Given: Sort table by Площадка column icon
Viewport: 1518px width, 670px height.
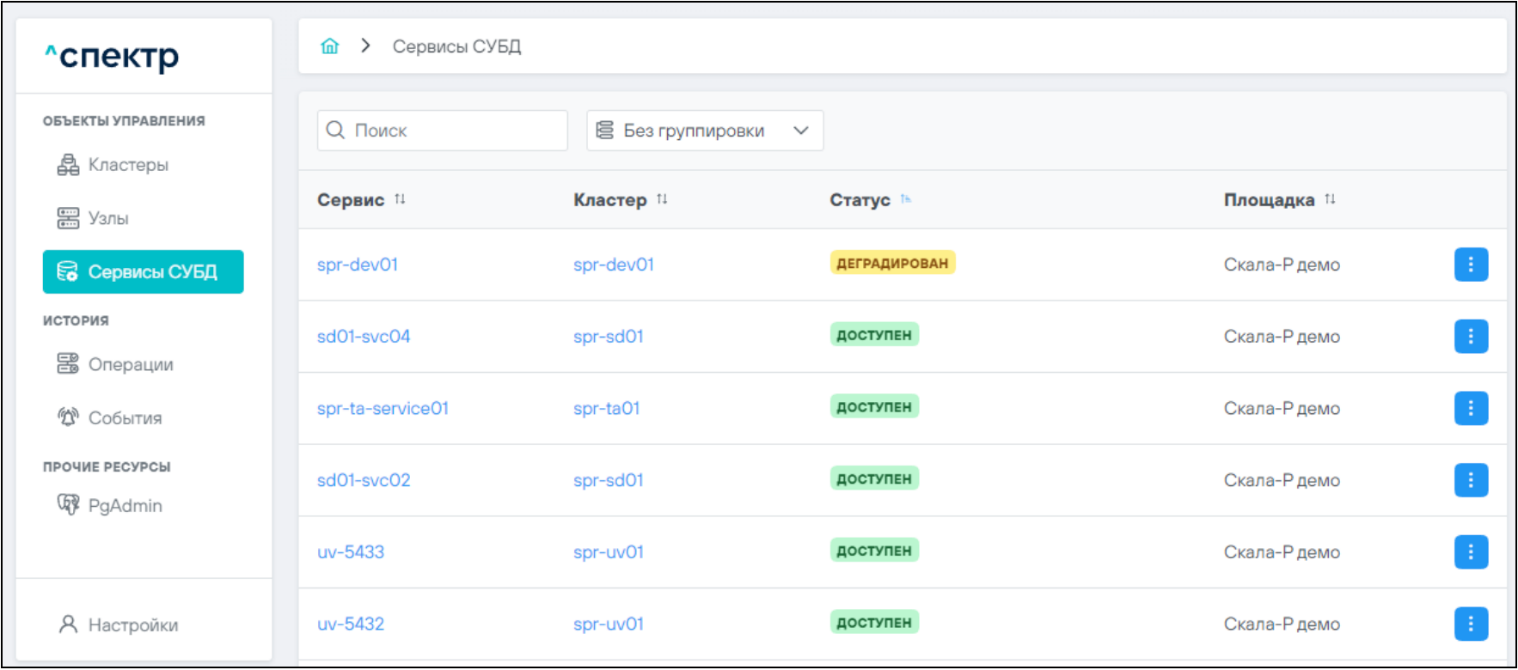Looking at the screenshot, I should click(x=1330, y=200).
